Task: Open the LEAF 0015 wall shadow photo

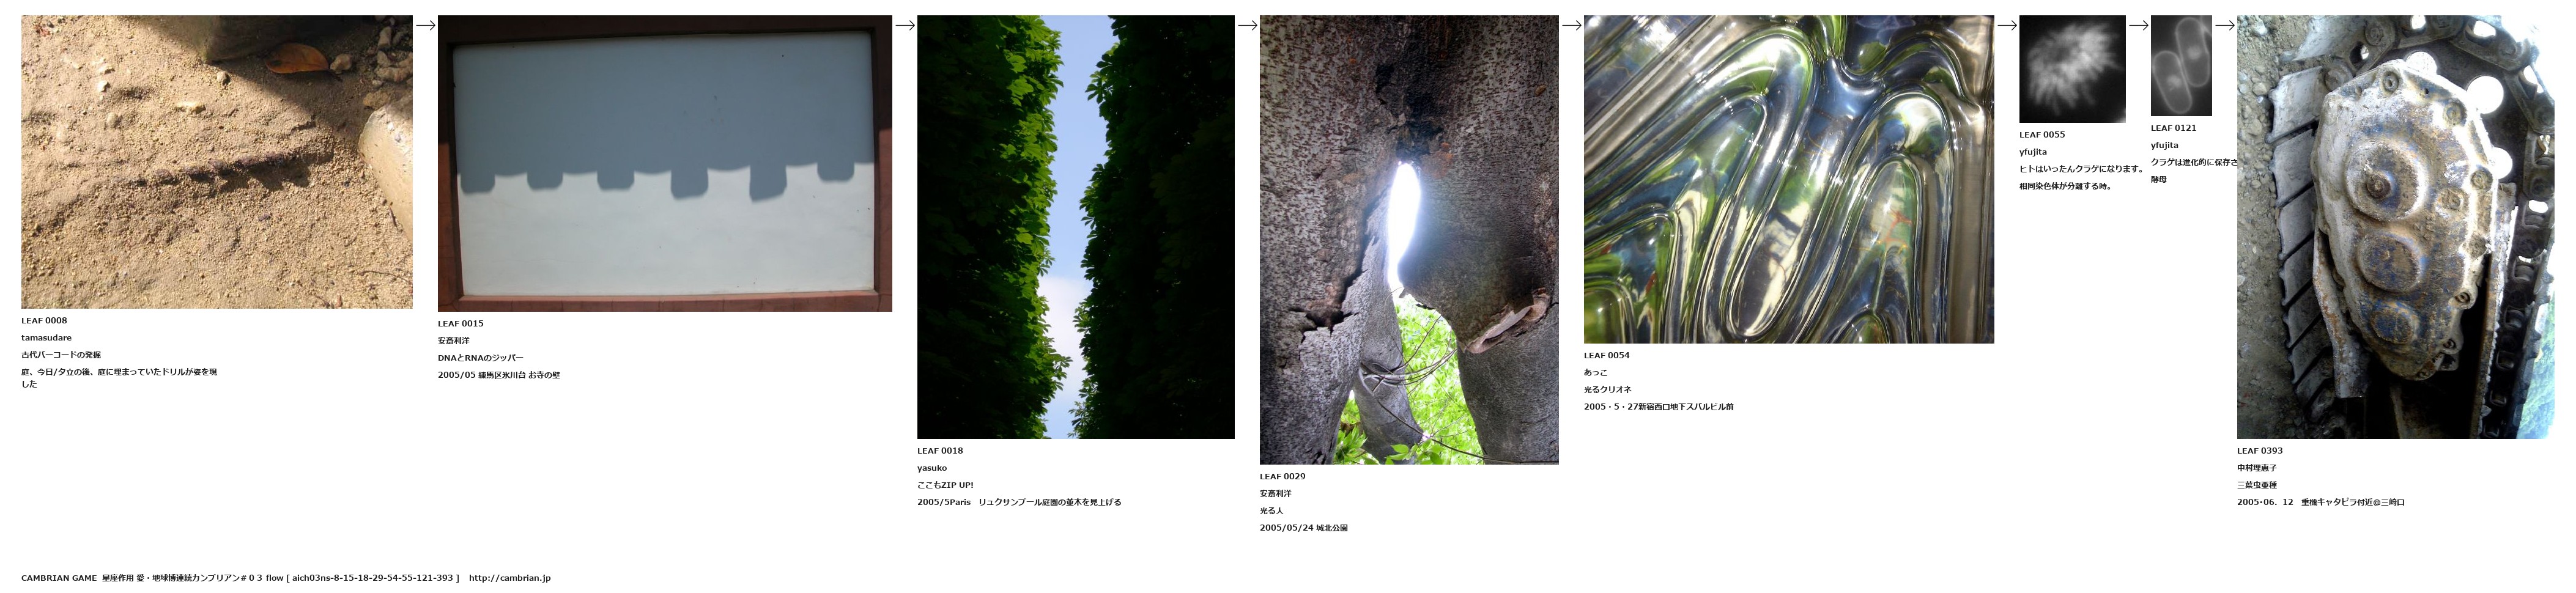Action: point(665,163)
